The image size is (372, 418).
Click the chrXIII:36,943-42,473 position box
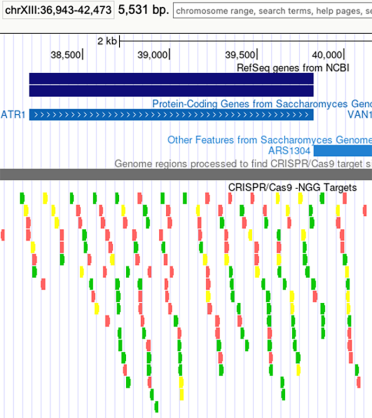click(x=58, y=10)
